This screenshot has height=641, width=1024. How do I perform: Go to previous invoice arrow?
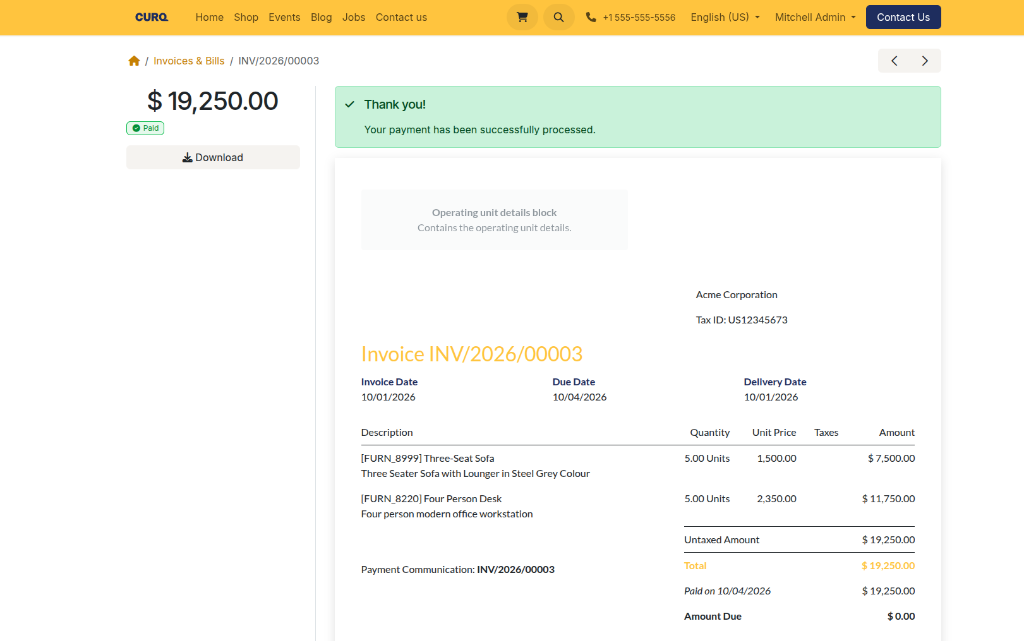click(894, 61)
